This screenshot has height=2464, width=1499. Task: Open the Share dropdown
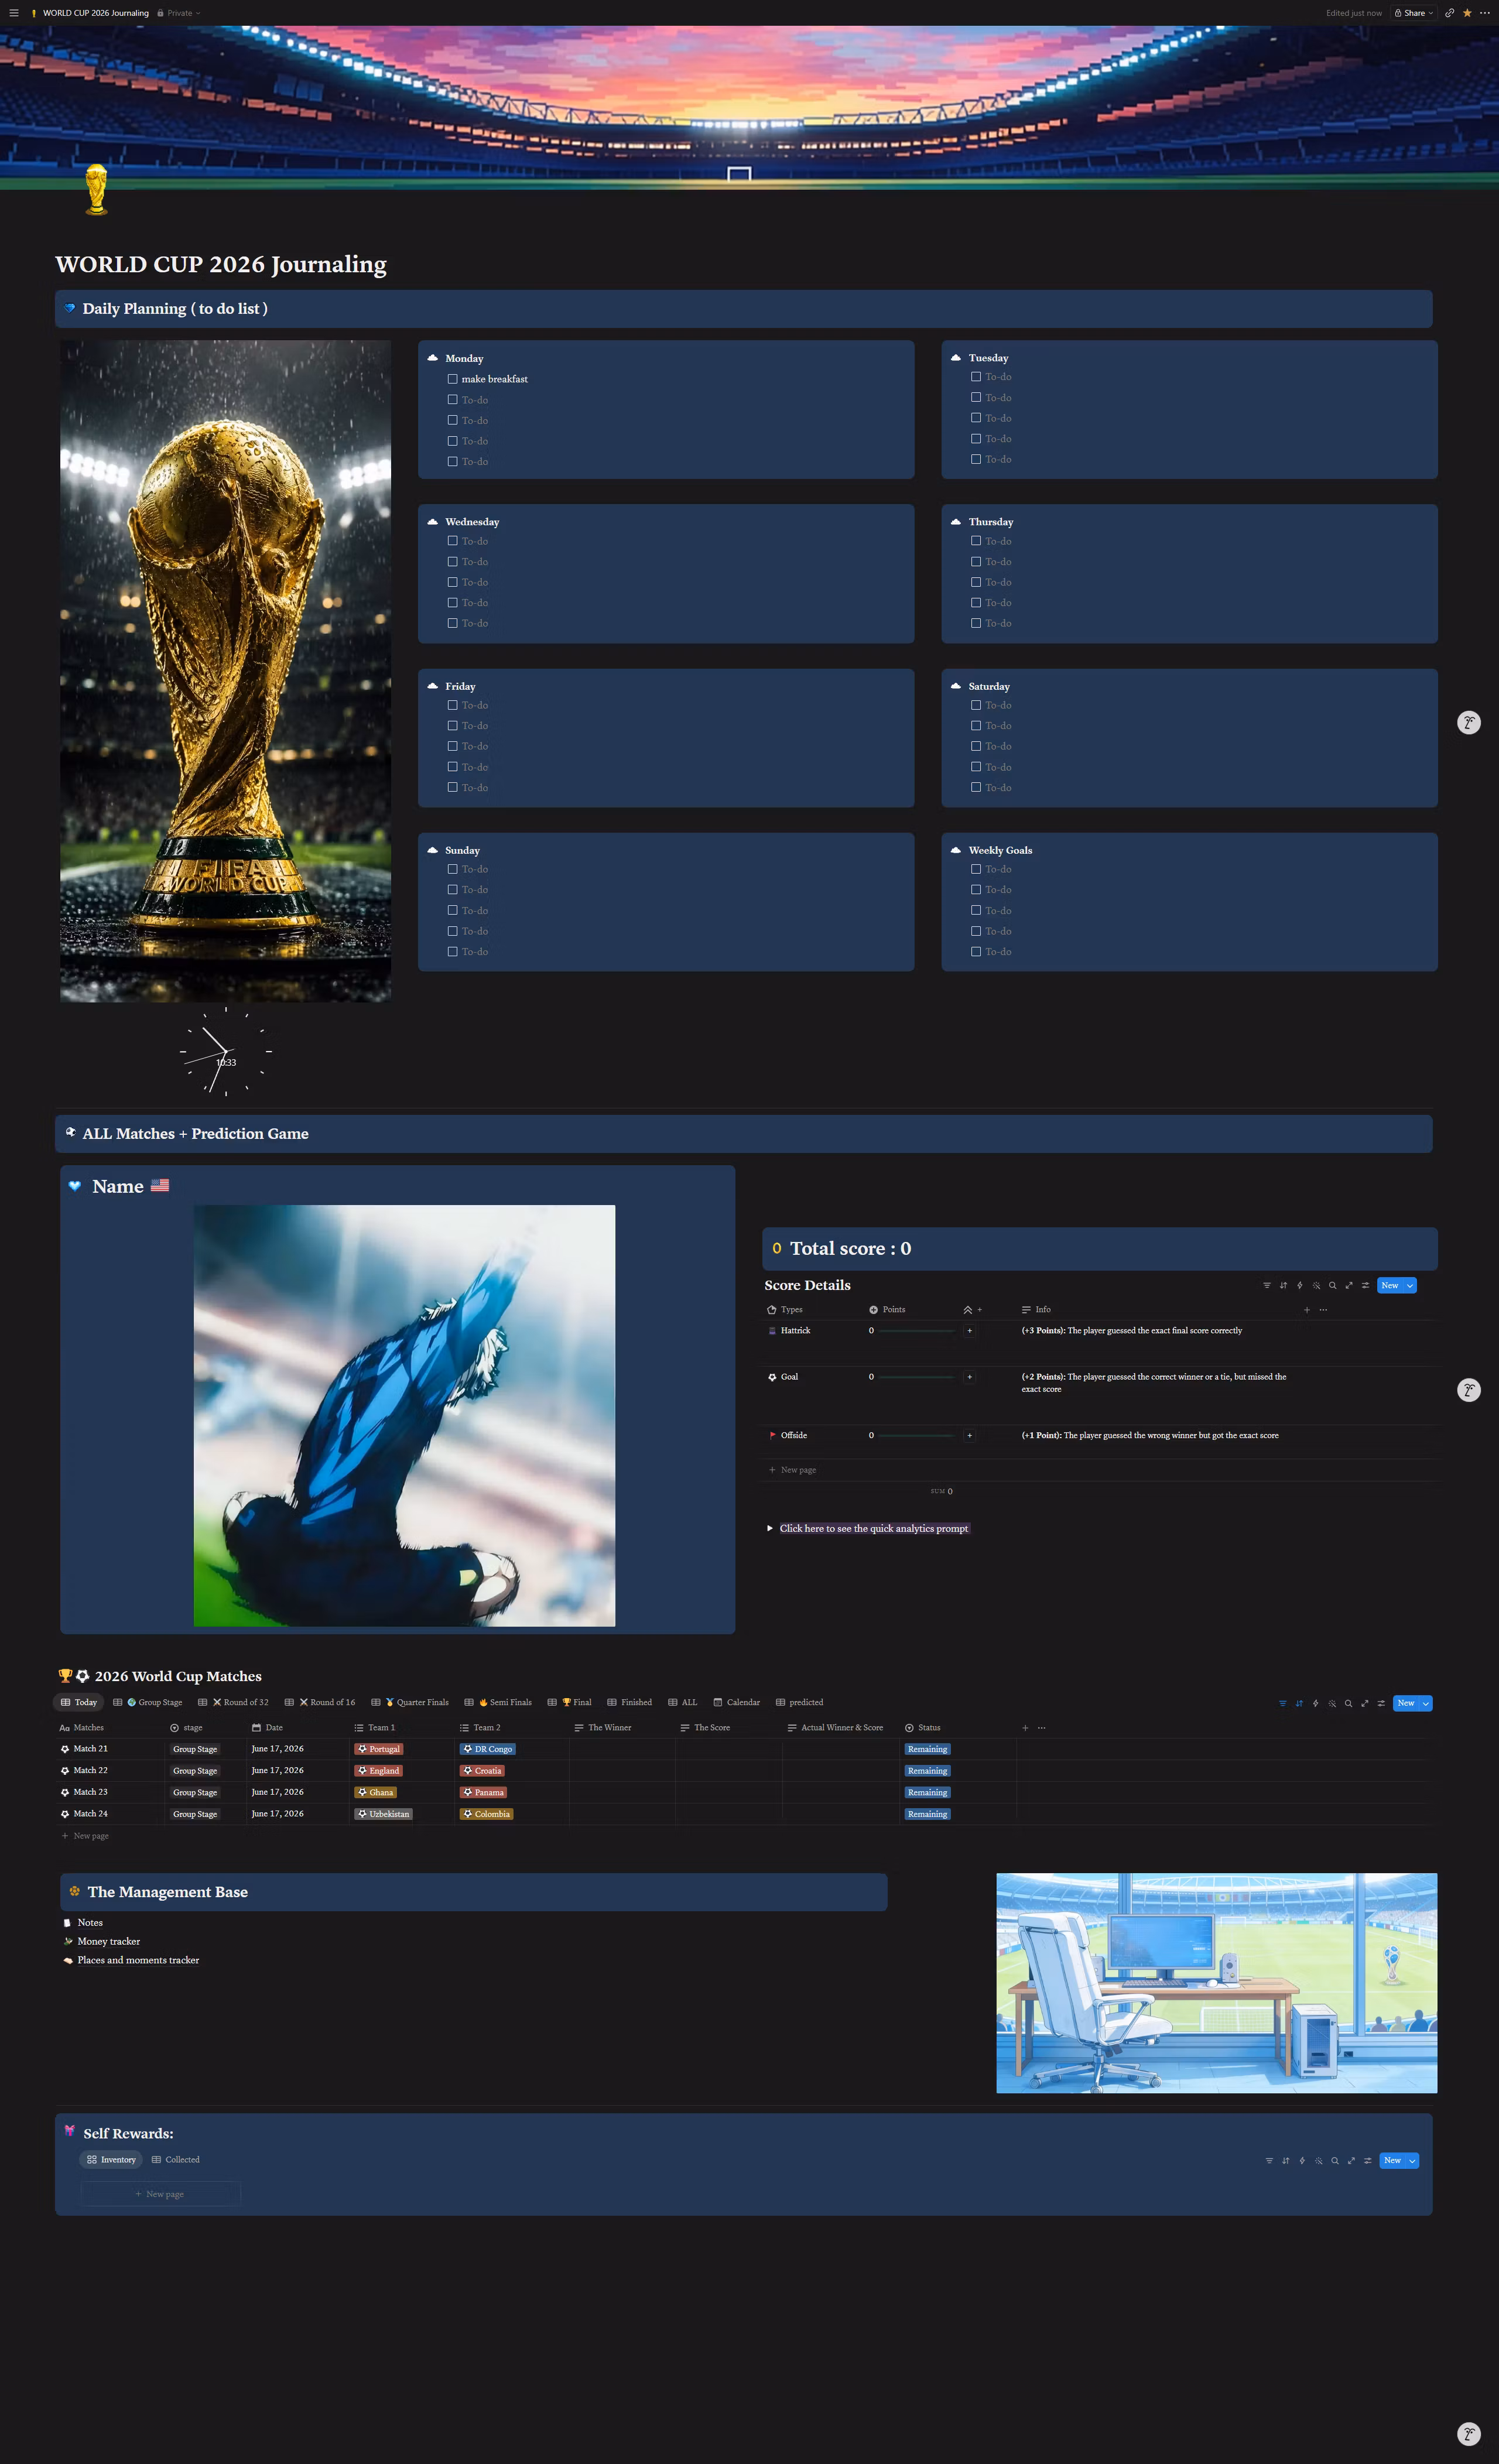click(1414, 13)
